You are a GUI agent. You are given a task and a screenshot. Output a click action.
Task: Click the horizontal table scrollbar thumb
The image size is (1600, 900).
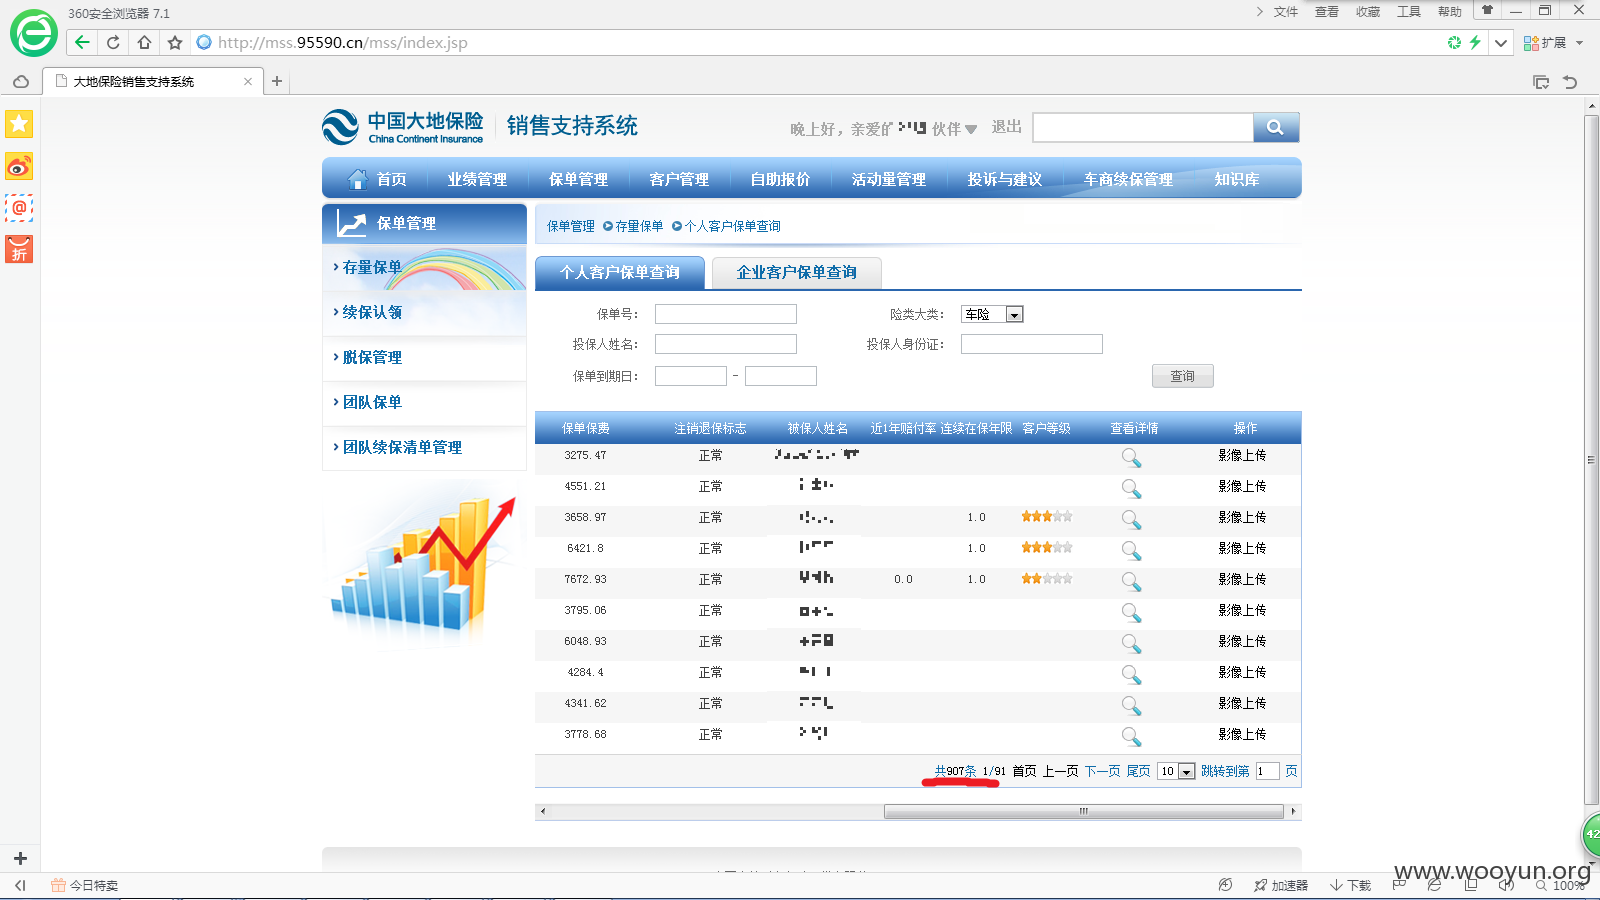tap(1083, 811)
